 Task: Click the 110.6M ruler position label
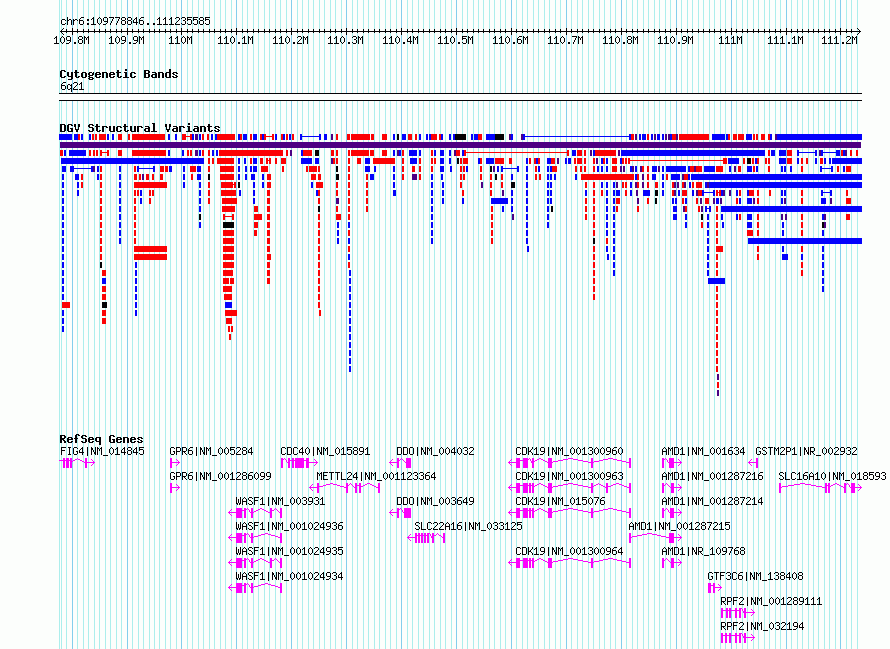click(x=510, y=40)
